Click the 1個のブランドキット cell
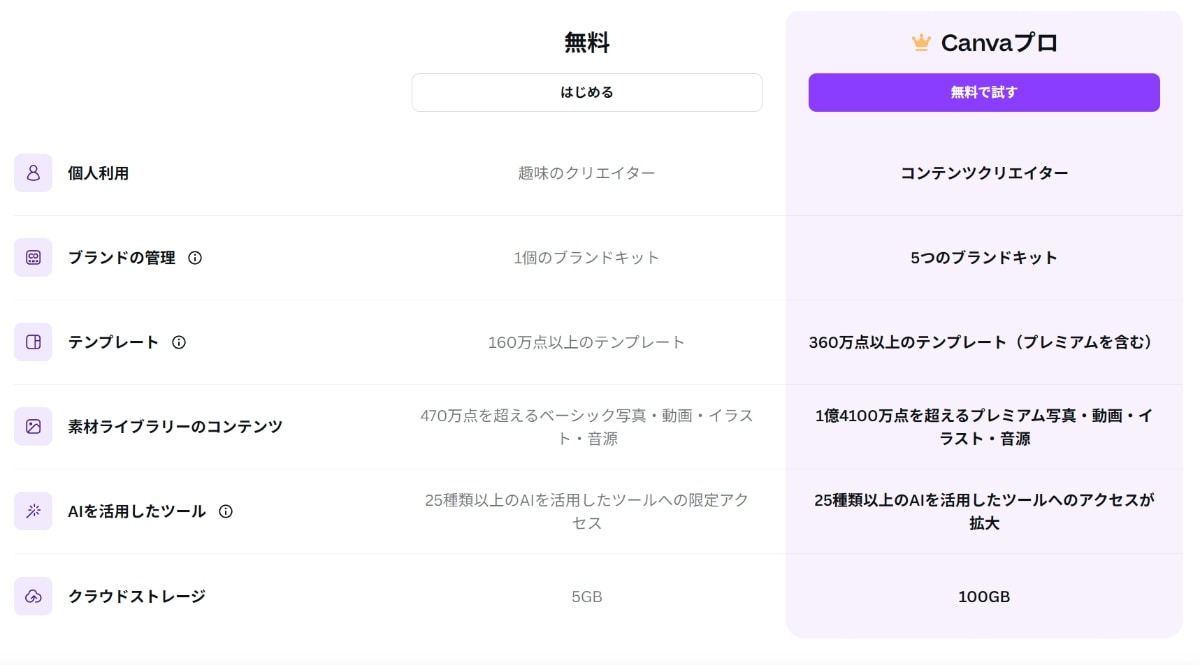 [x=587, y=258]
